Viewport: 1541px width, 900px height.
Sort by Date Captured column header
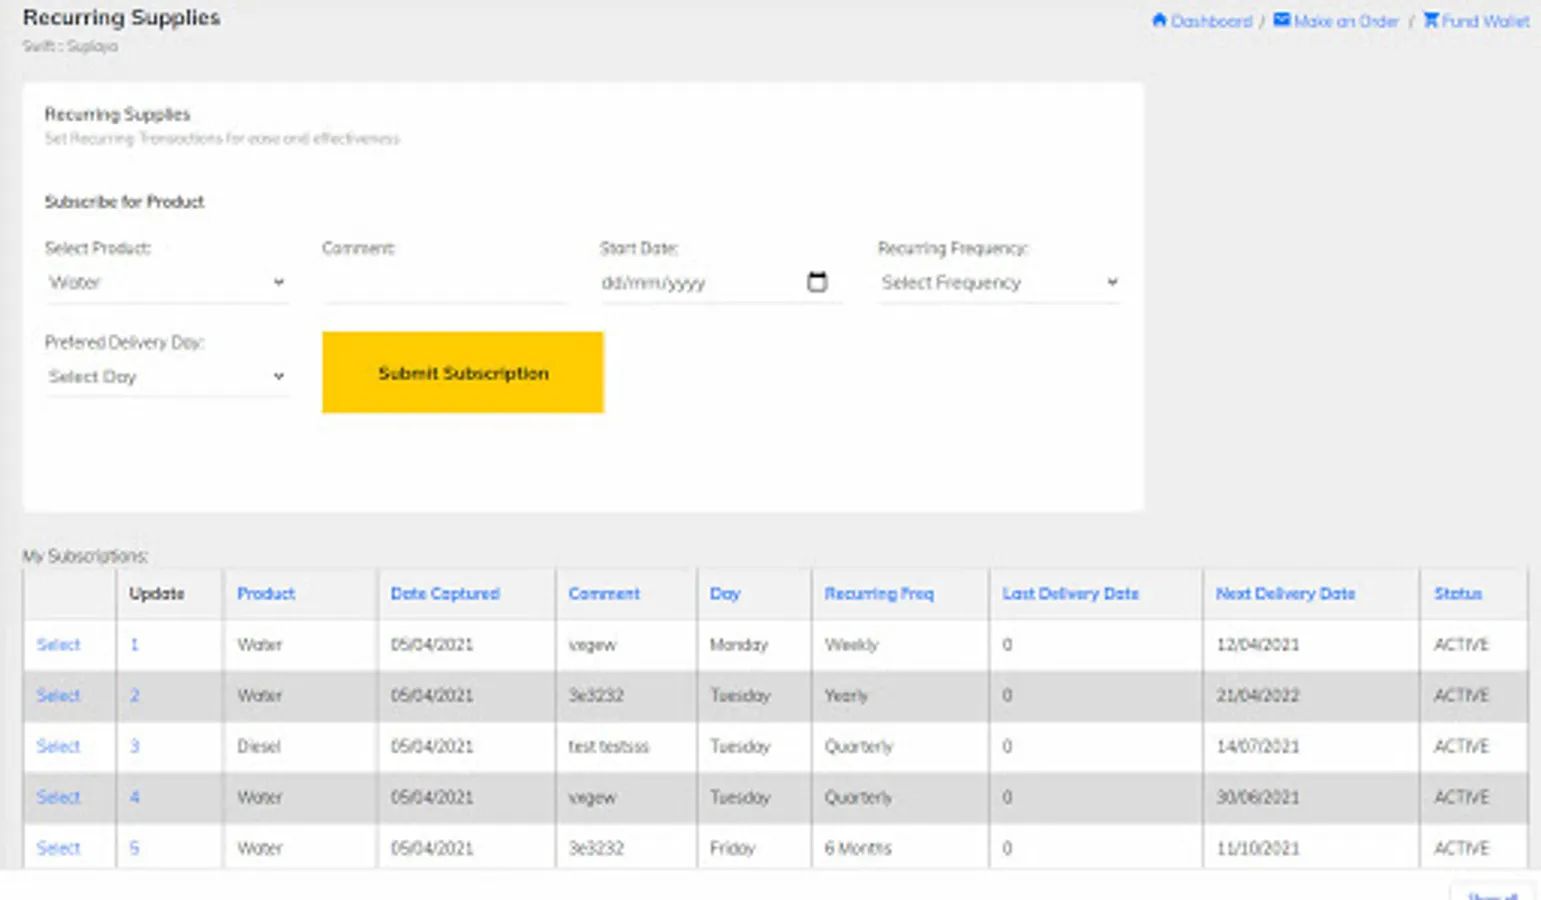coord(445,594)
